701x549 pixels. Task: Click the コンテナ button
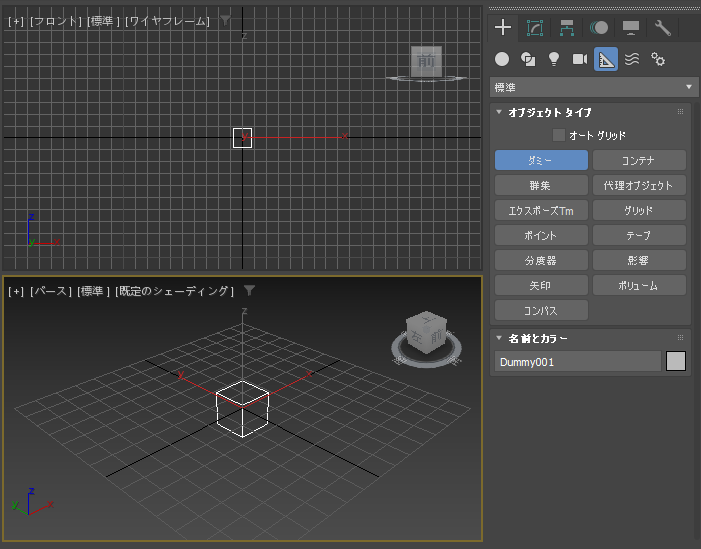tap(639, 160)
